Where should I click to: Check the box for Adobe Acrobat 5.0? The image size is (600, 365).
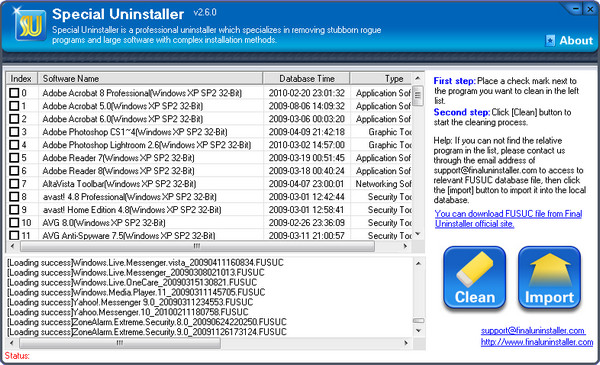(x=14, y=106)
